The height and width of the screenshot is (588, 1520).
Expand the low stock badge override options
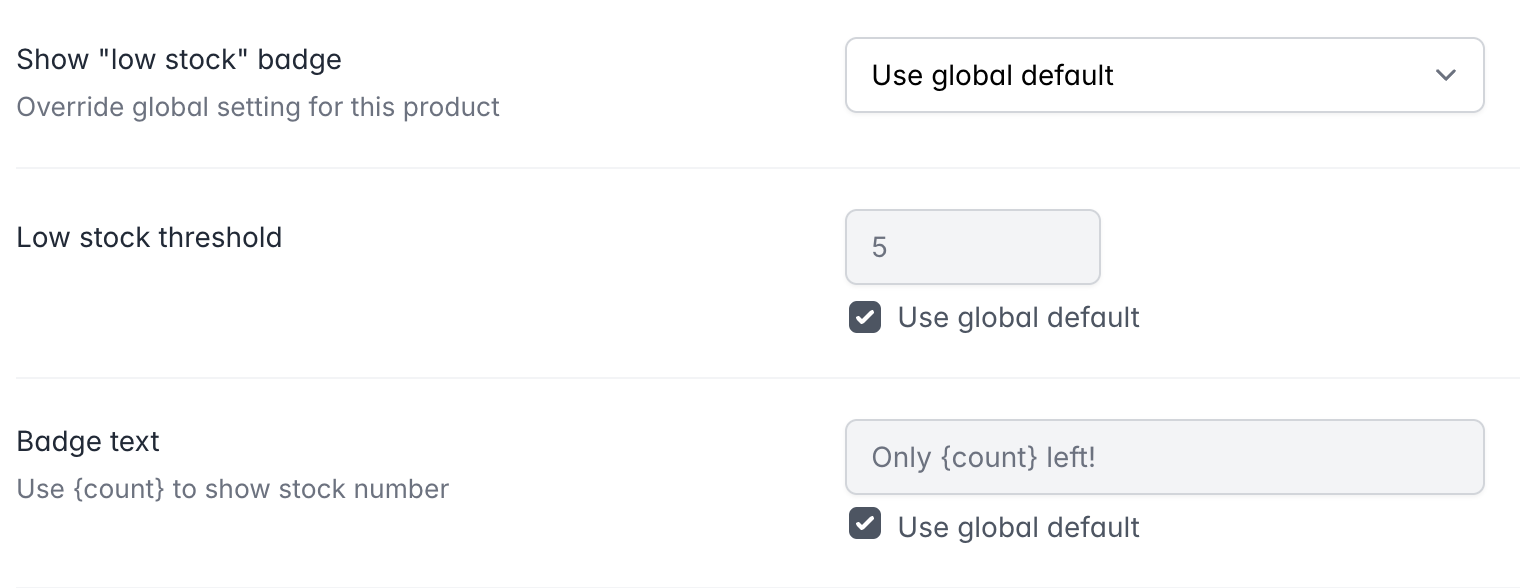click(x=1164, y=75)
